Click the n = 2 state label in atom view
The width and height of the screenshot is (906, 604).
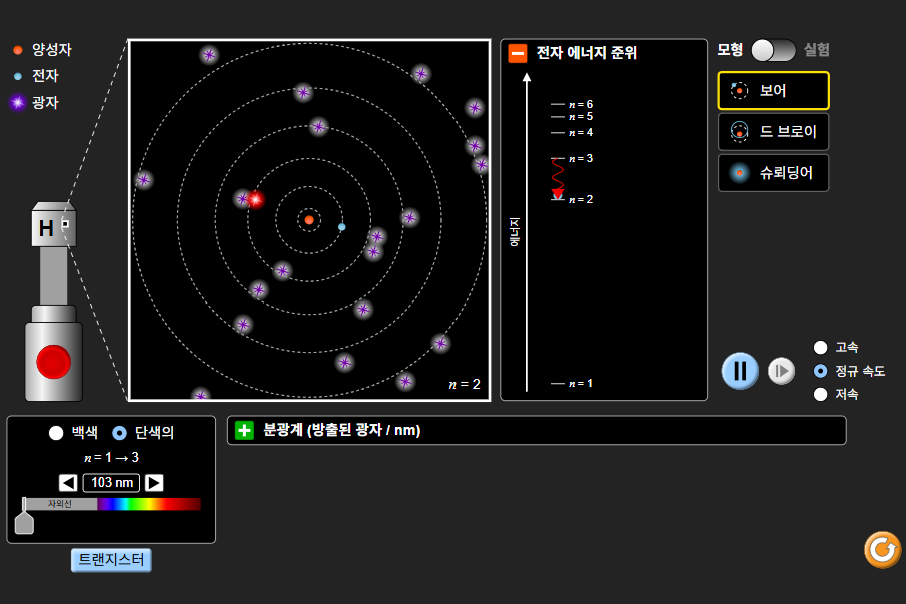(465, 384)
